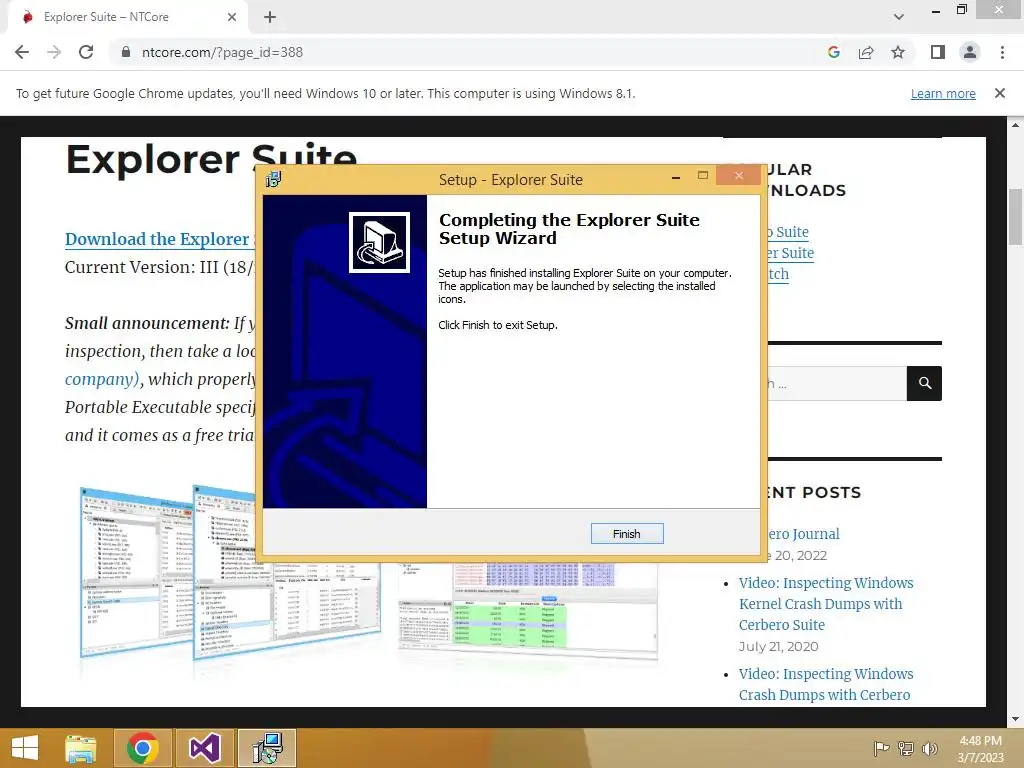Switch to Google Chrome in the taskbar
Screen dimensions: 1024x768
(x=143, y=748)
